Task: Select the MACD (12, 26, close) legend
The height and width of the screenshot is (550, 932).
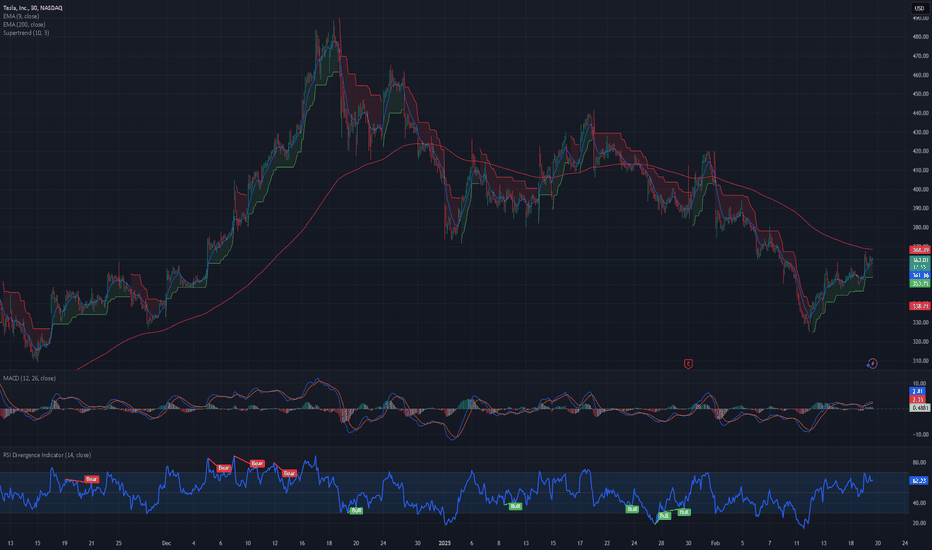Action: pyautogui.click(x=30, y=378)
